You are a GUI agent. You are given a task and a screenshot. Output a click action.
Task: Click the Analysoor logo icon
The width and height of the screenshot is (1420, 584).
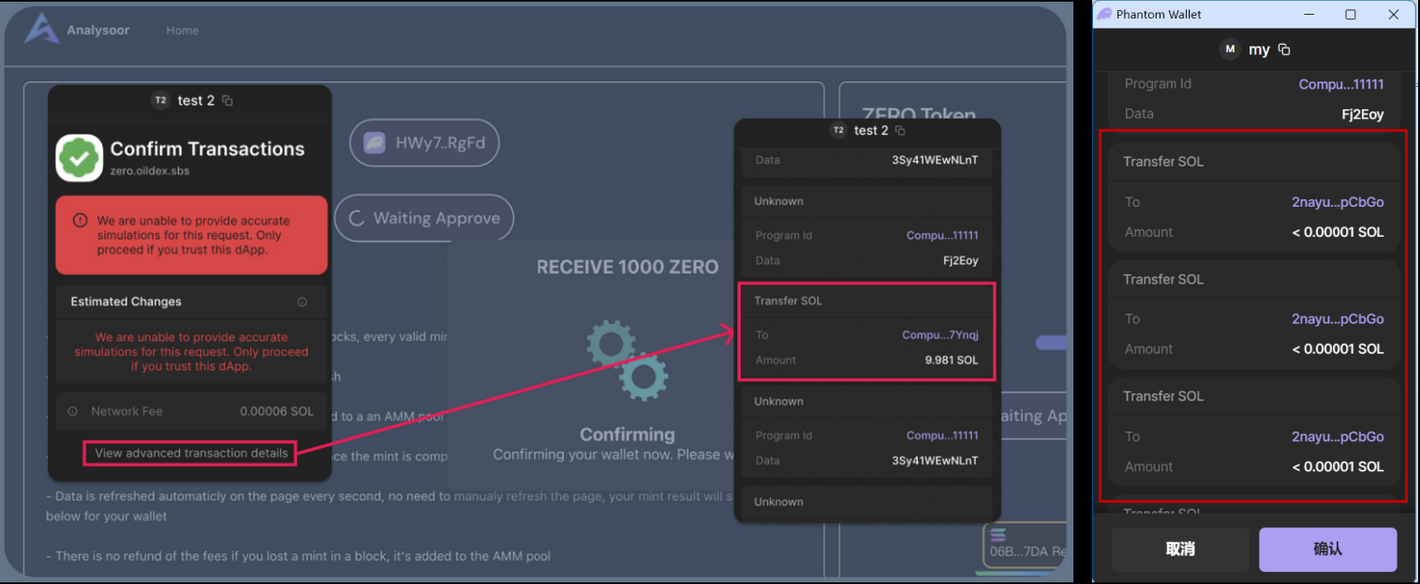point(41,29)
